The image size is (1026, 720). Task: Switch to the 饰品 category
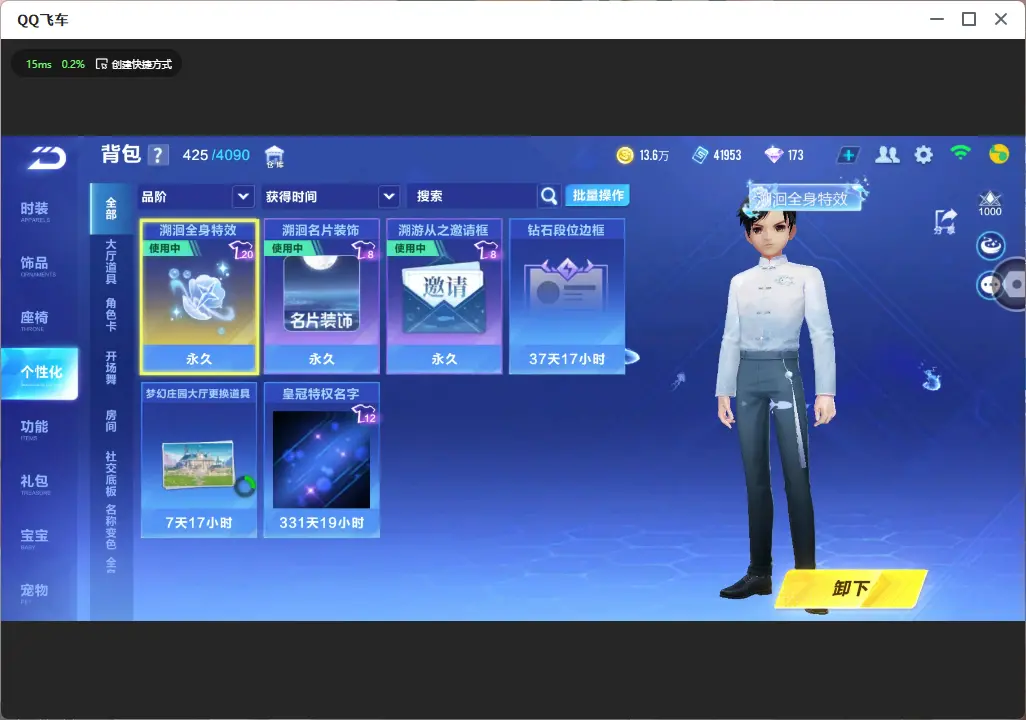pyautogui.click(x=35, y=264)
